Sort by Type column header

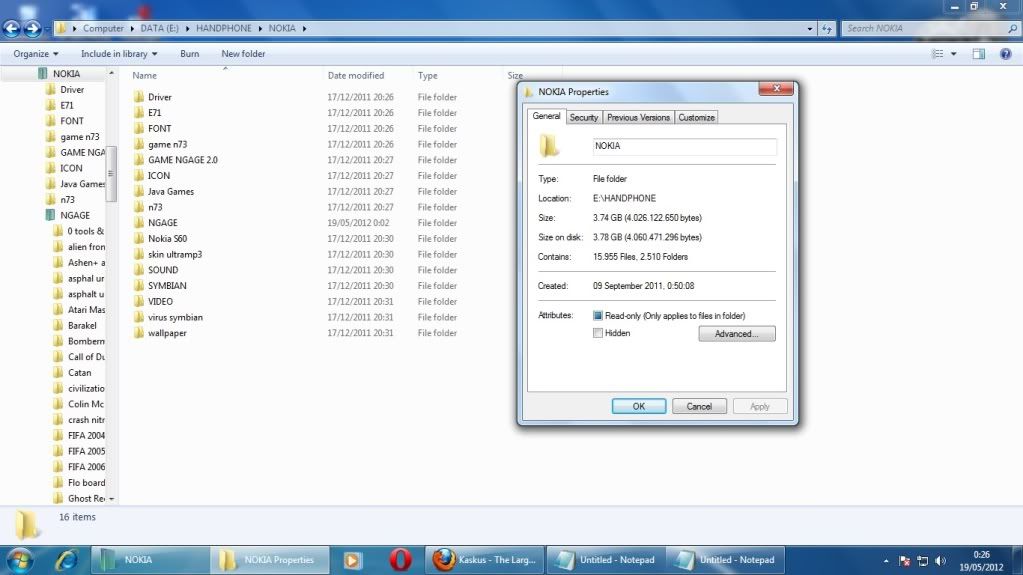(x=427, y=76)
